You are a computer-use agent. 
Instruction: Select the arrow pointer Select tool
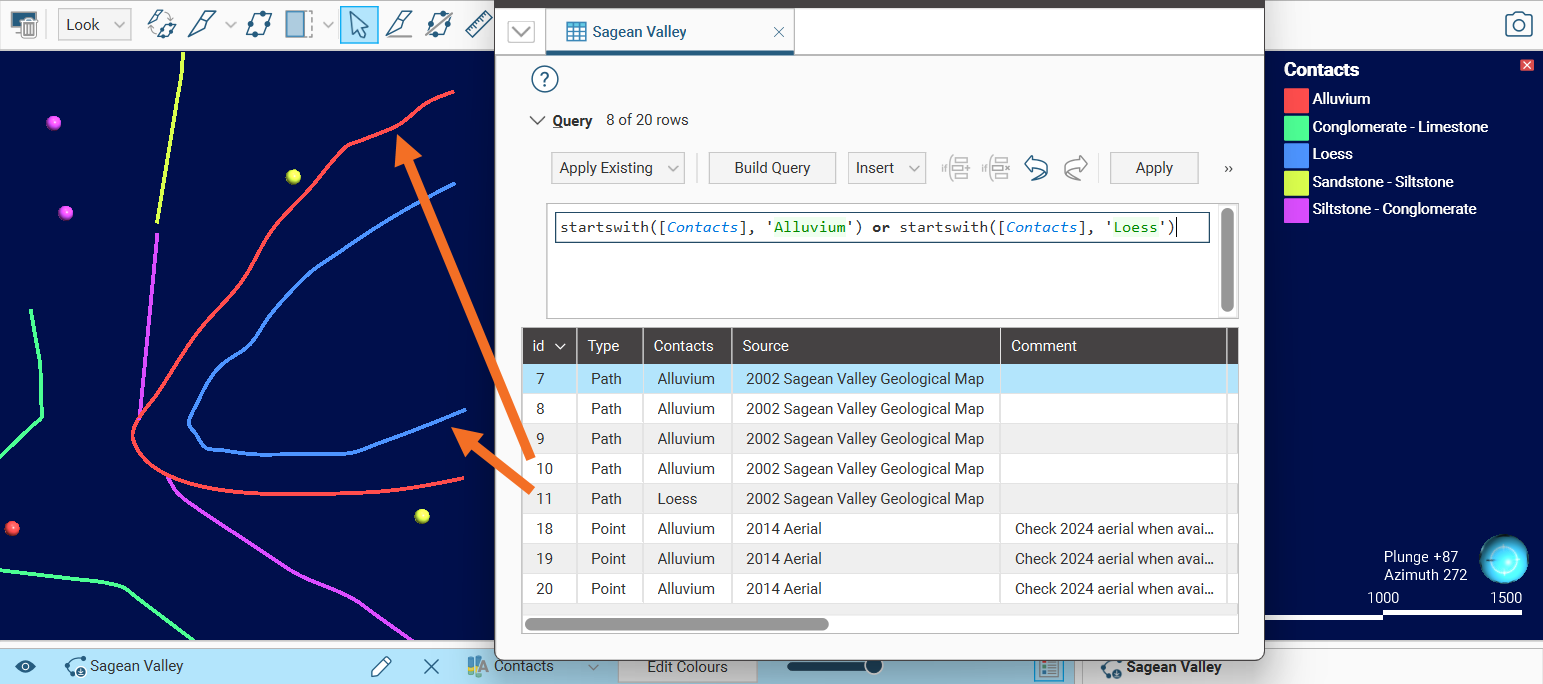359,25
